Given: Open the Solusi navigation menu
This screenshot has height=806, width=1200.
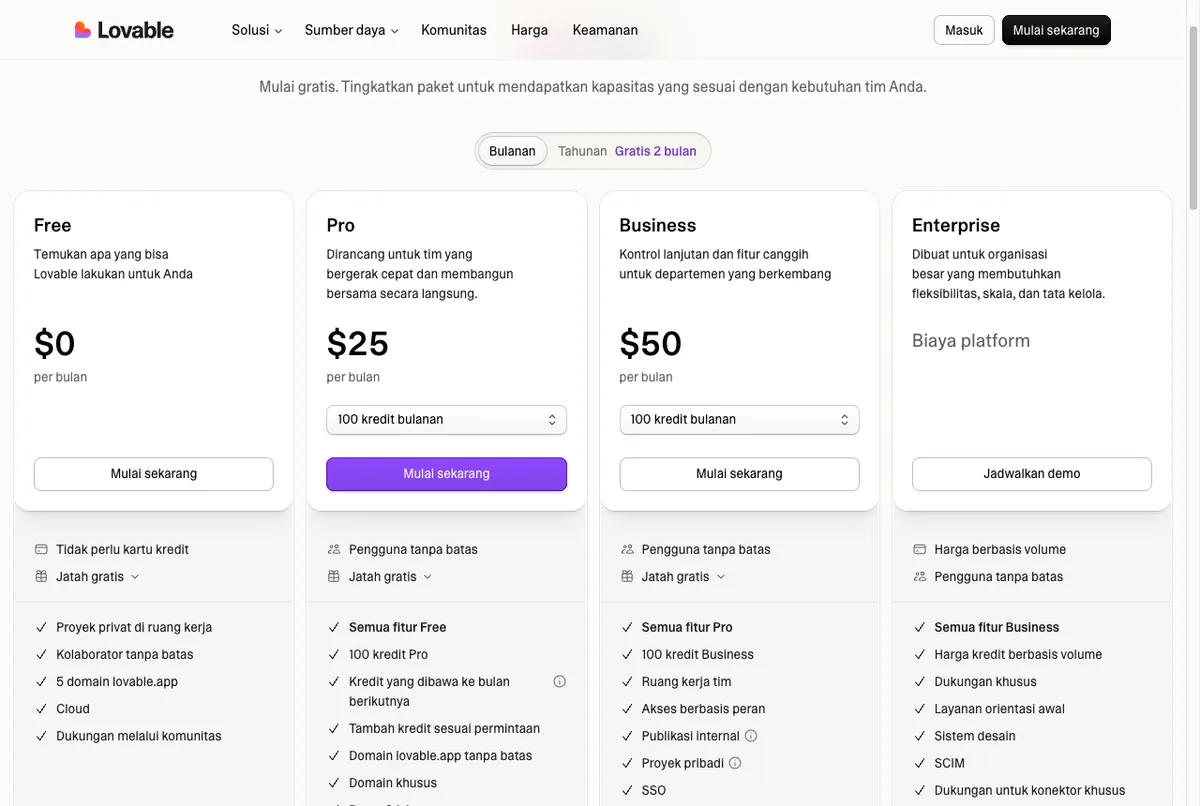Looking at the screenshot, I should coord(257,30).
